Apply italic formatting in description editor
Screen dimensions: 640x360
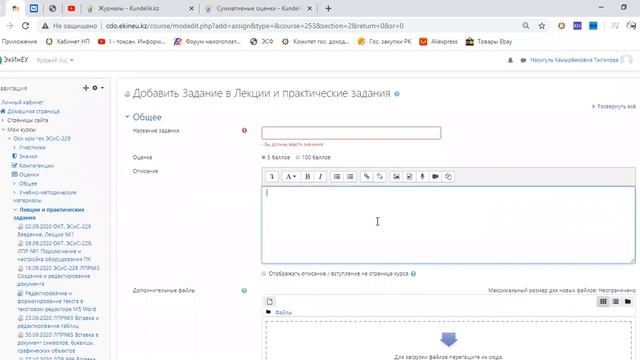320,176
